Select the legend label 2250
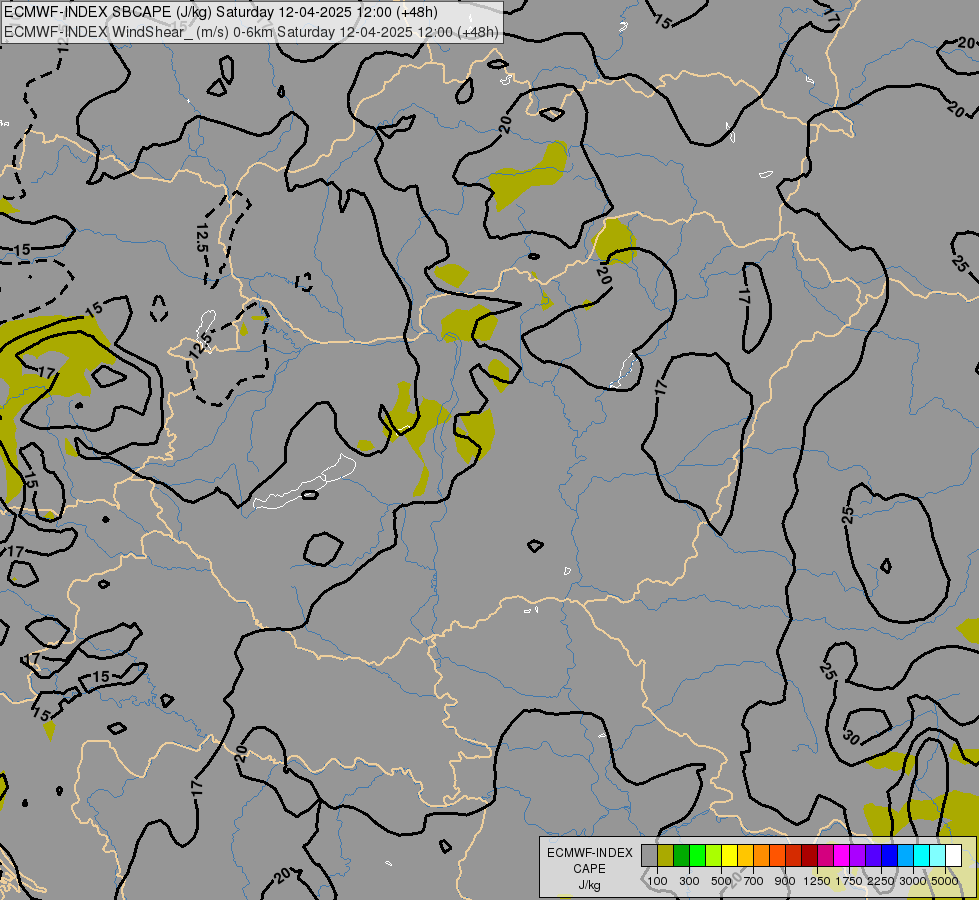Image resolution: width=979 pixels, height=900 pixels. click(x=881, y=881)
